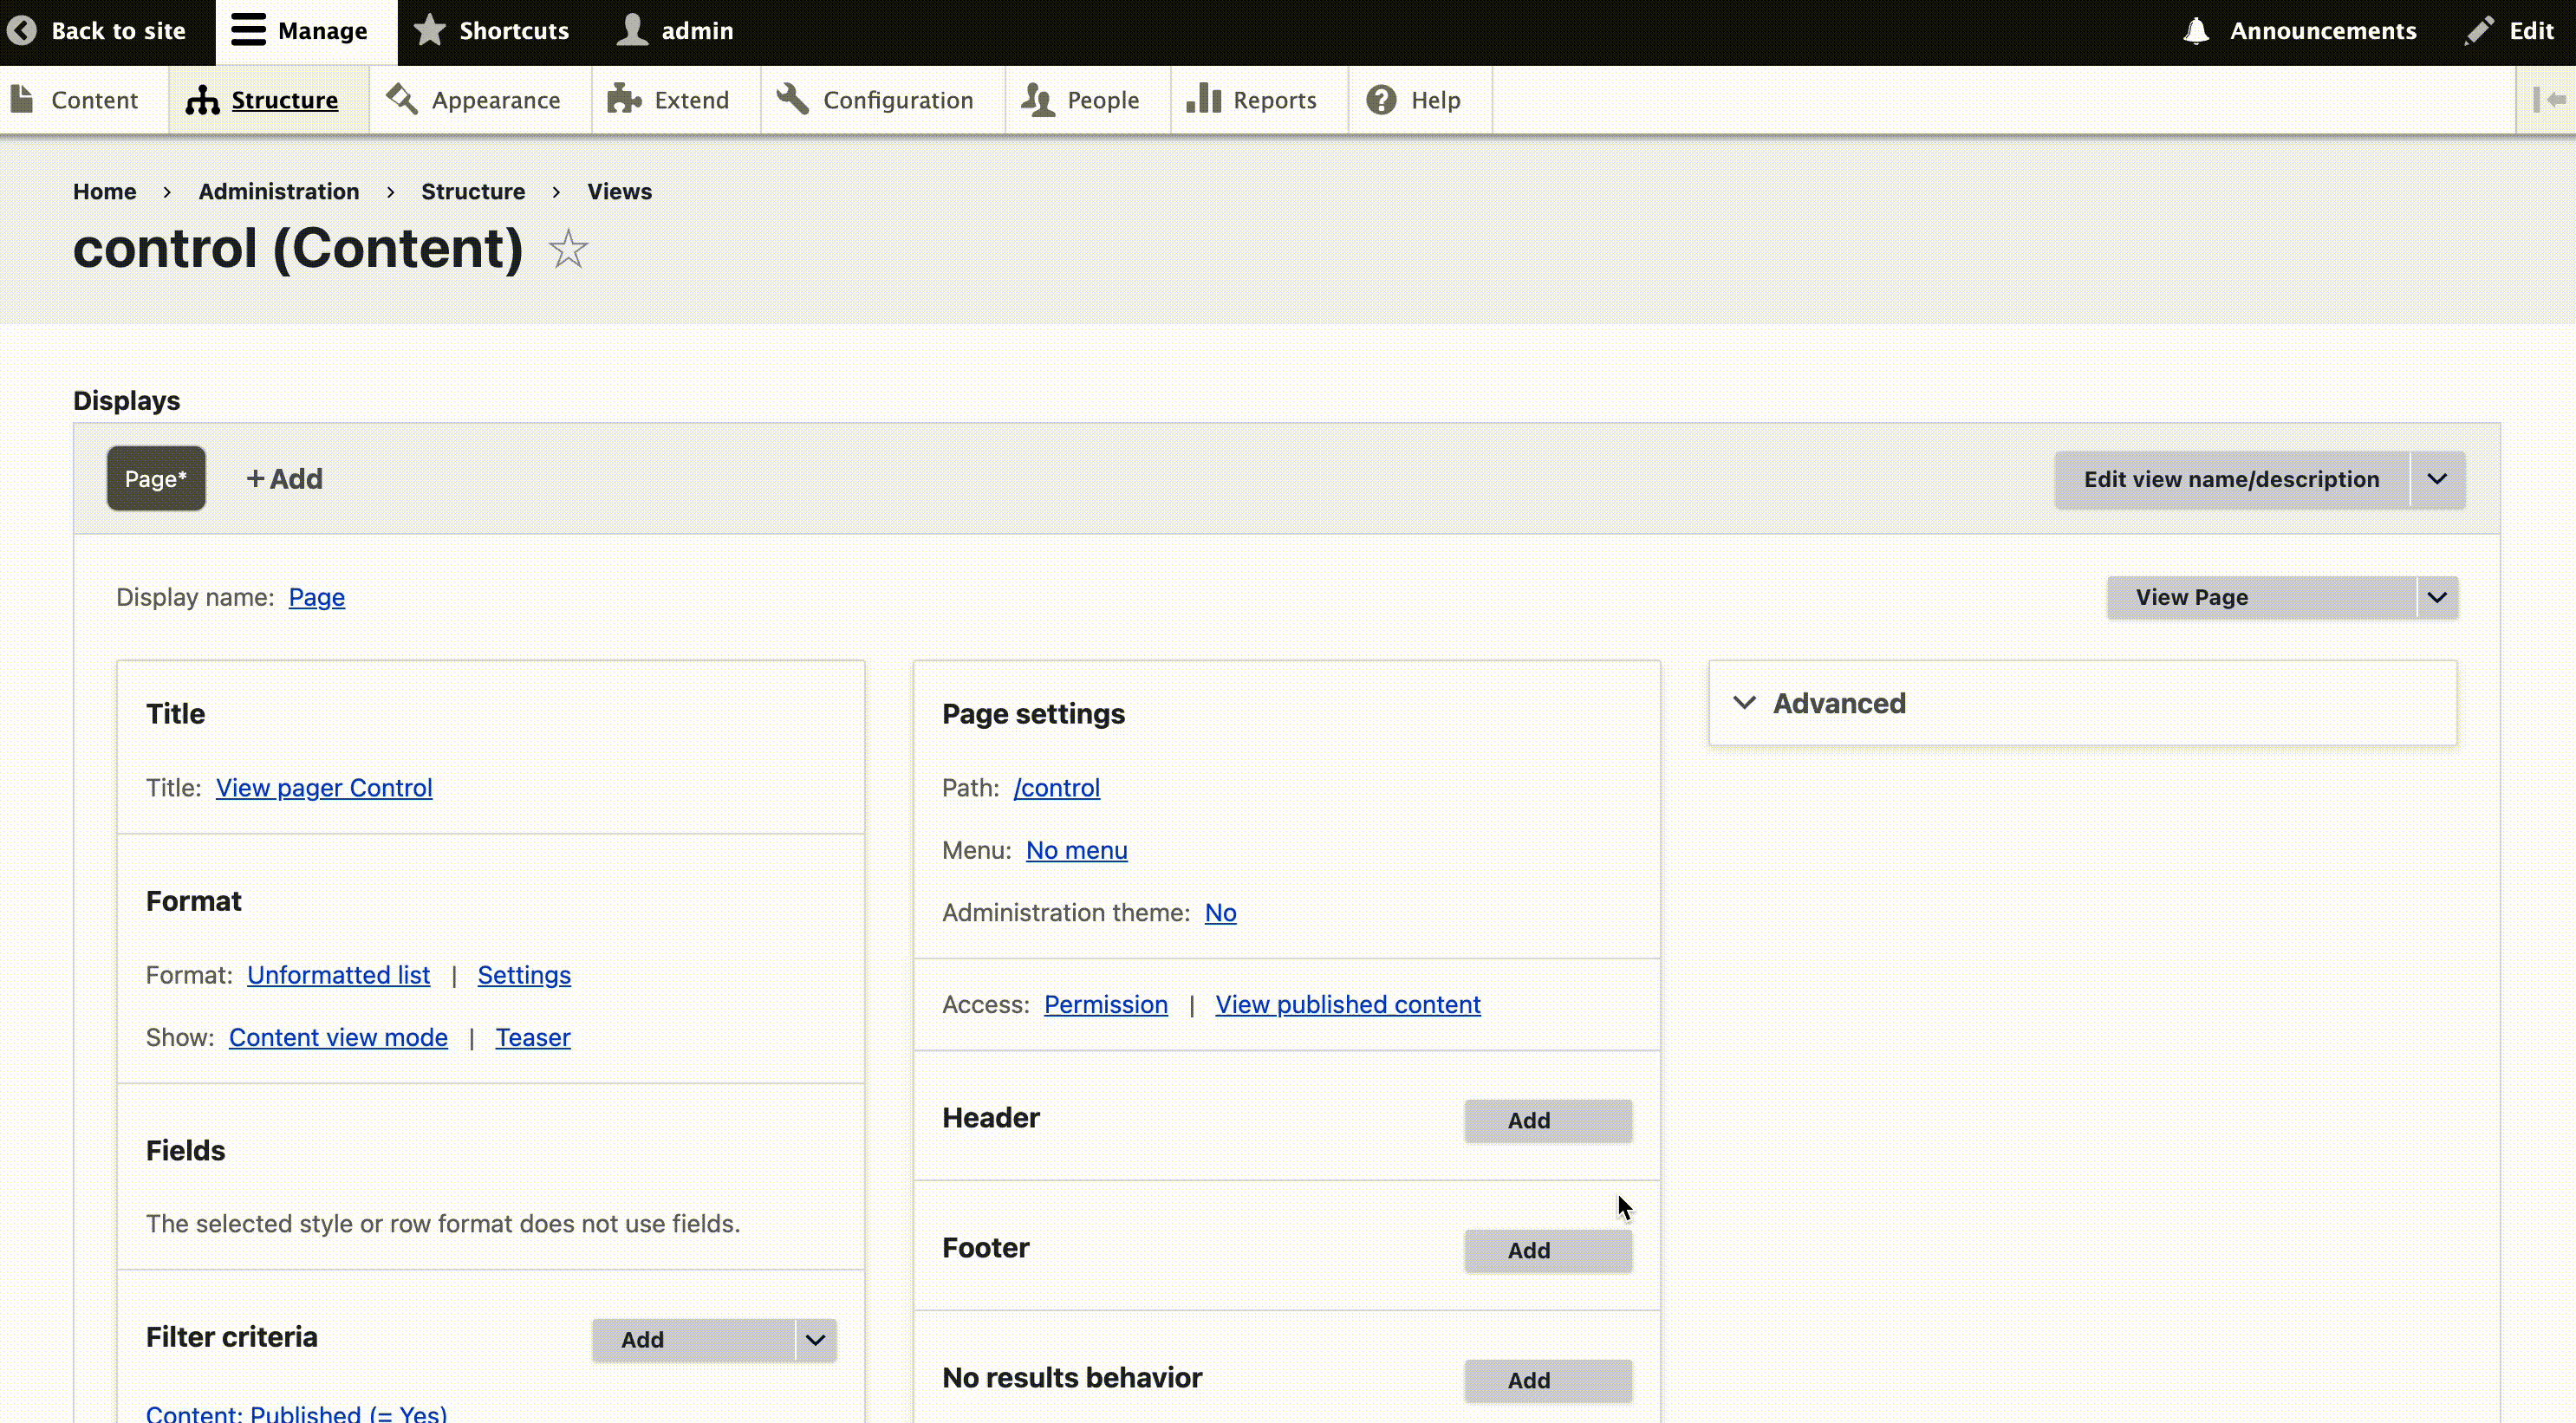The image size is (2576, 1423).
Task: Add a Footer area
Action: click(x=1548, y=1251)
